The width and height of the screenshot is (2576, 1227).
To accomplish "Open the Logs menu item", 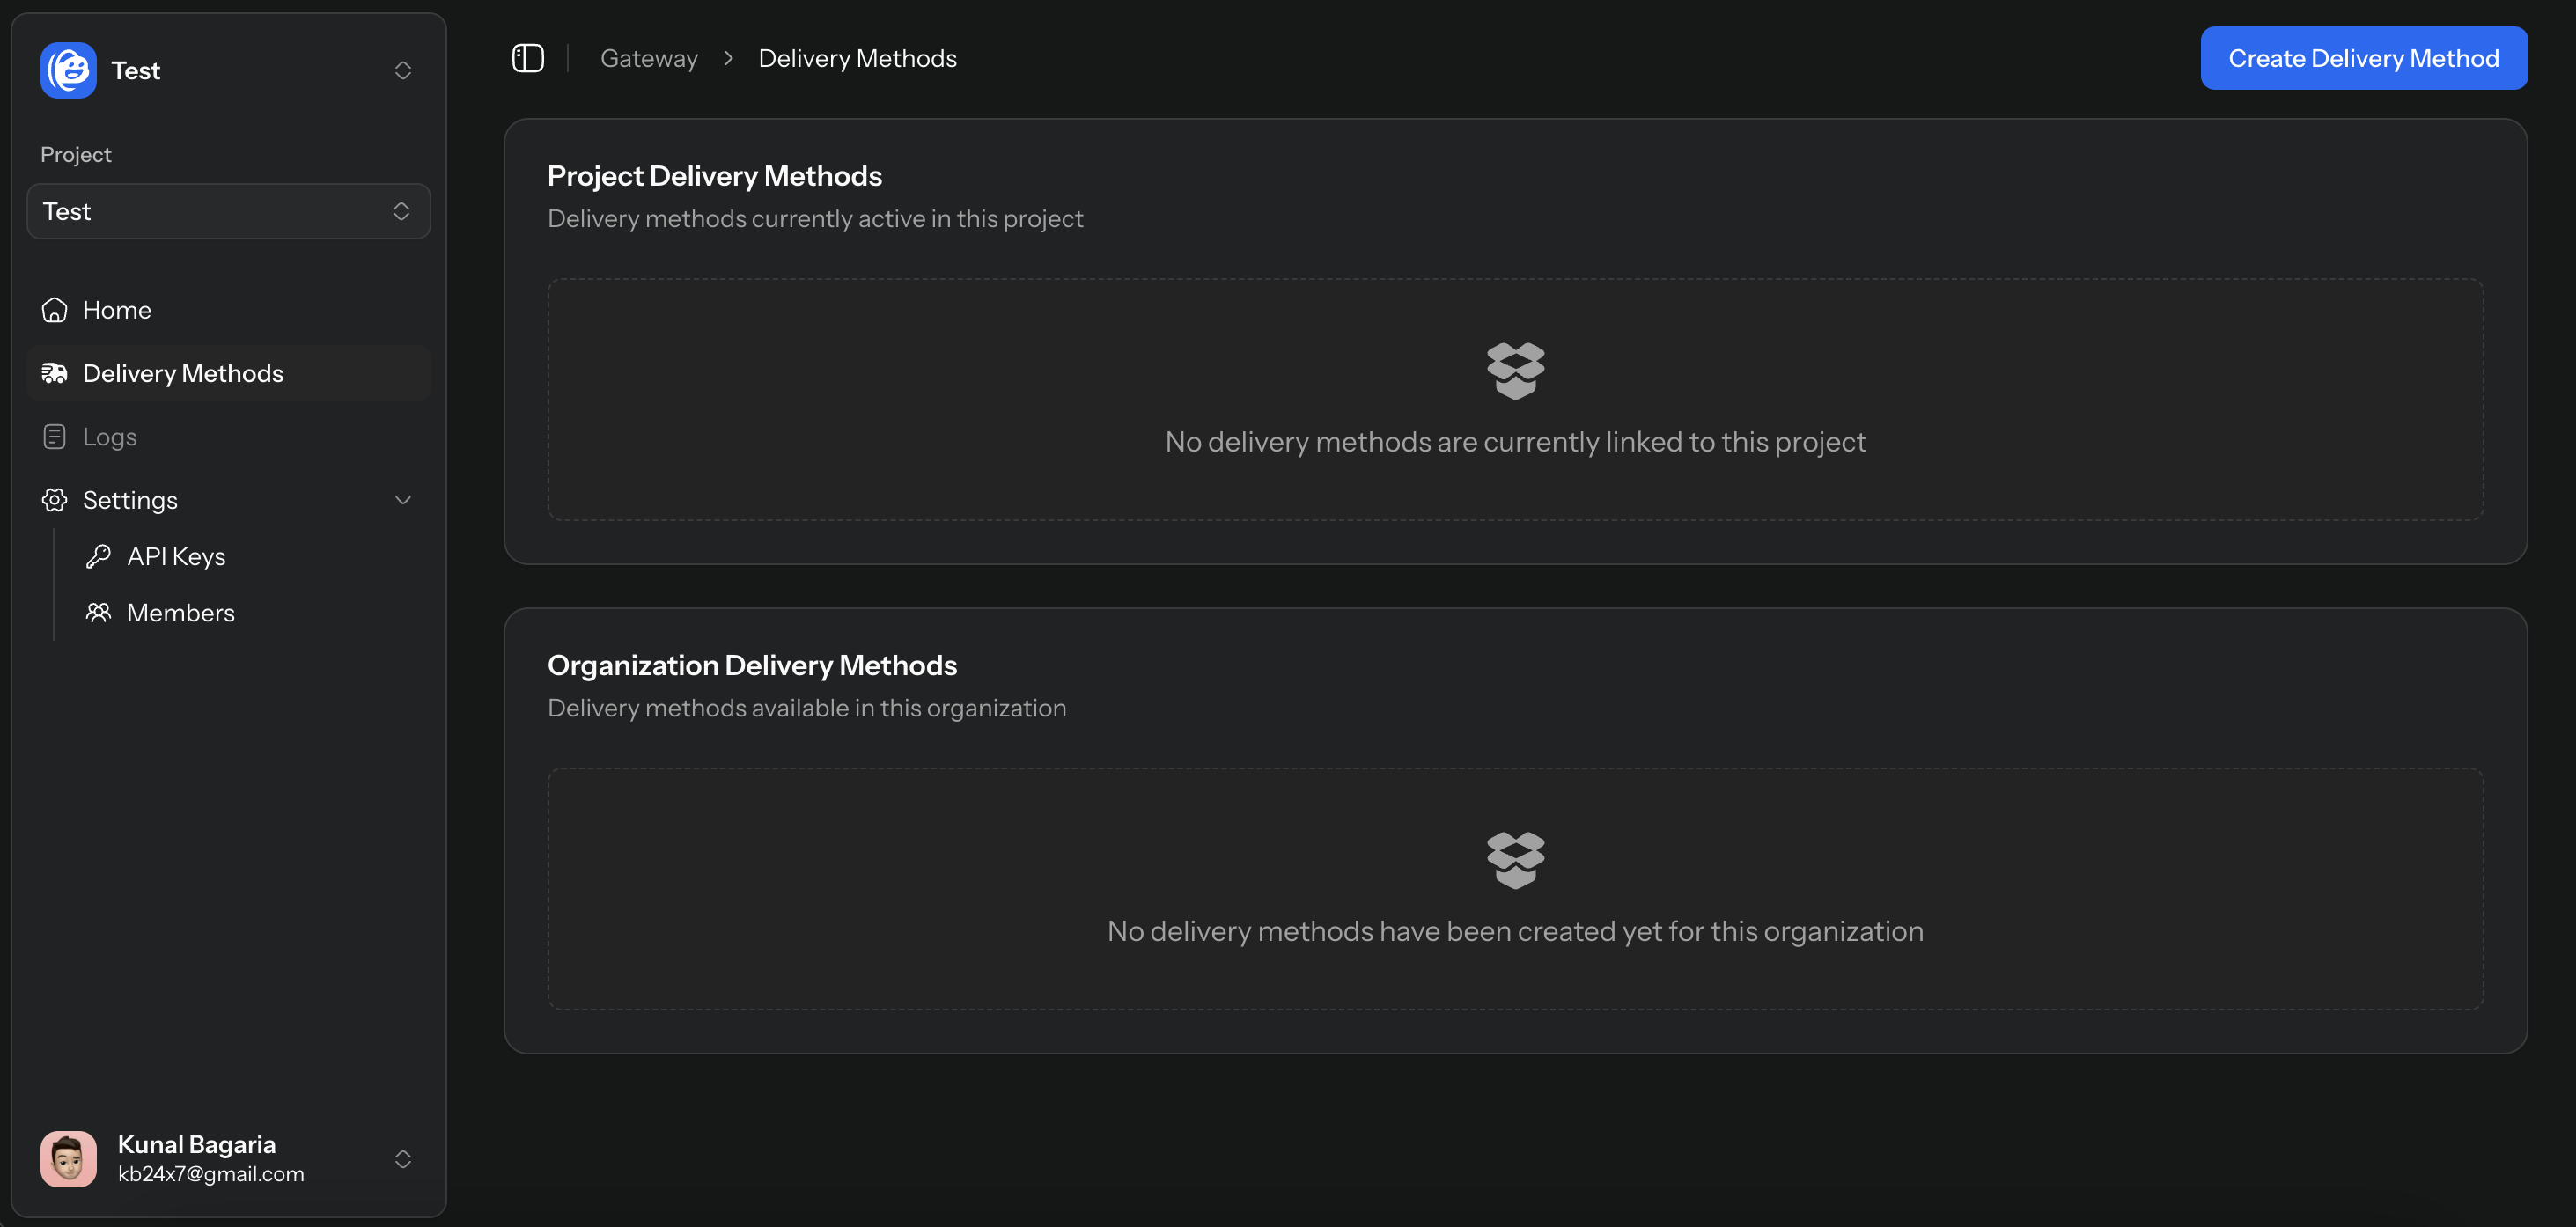I will coord(110,437).
